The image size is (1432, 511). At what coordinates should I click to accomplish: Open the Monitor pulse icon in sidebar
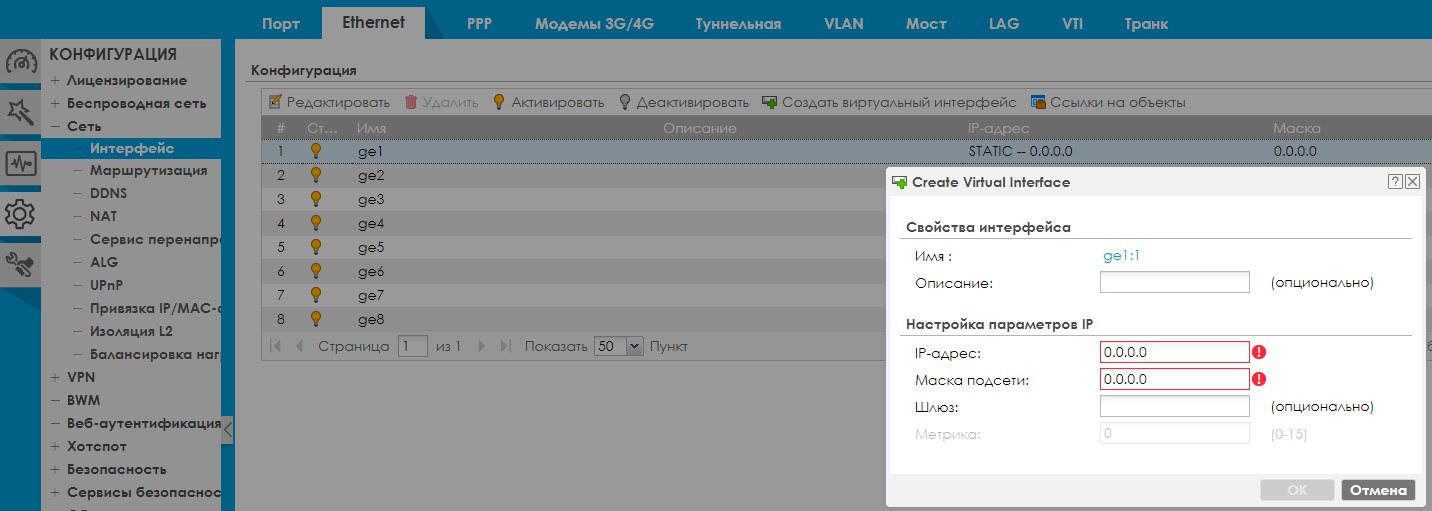[x=21, y=163]
